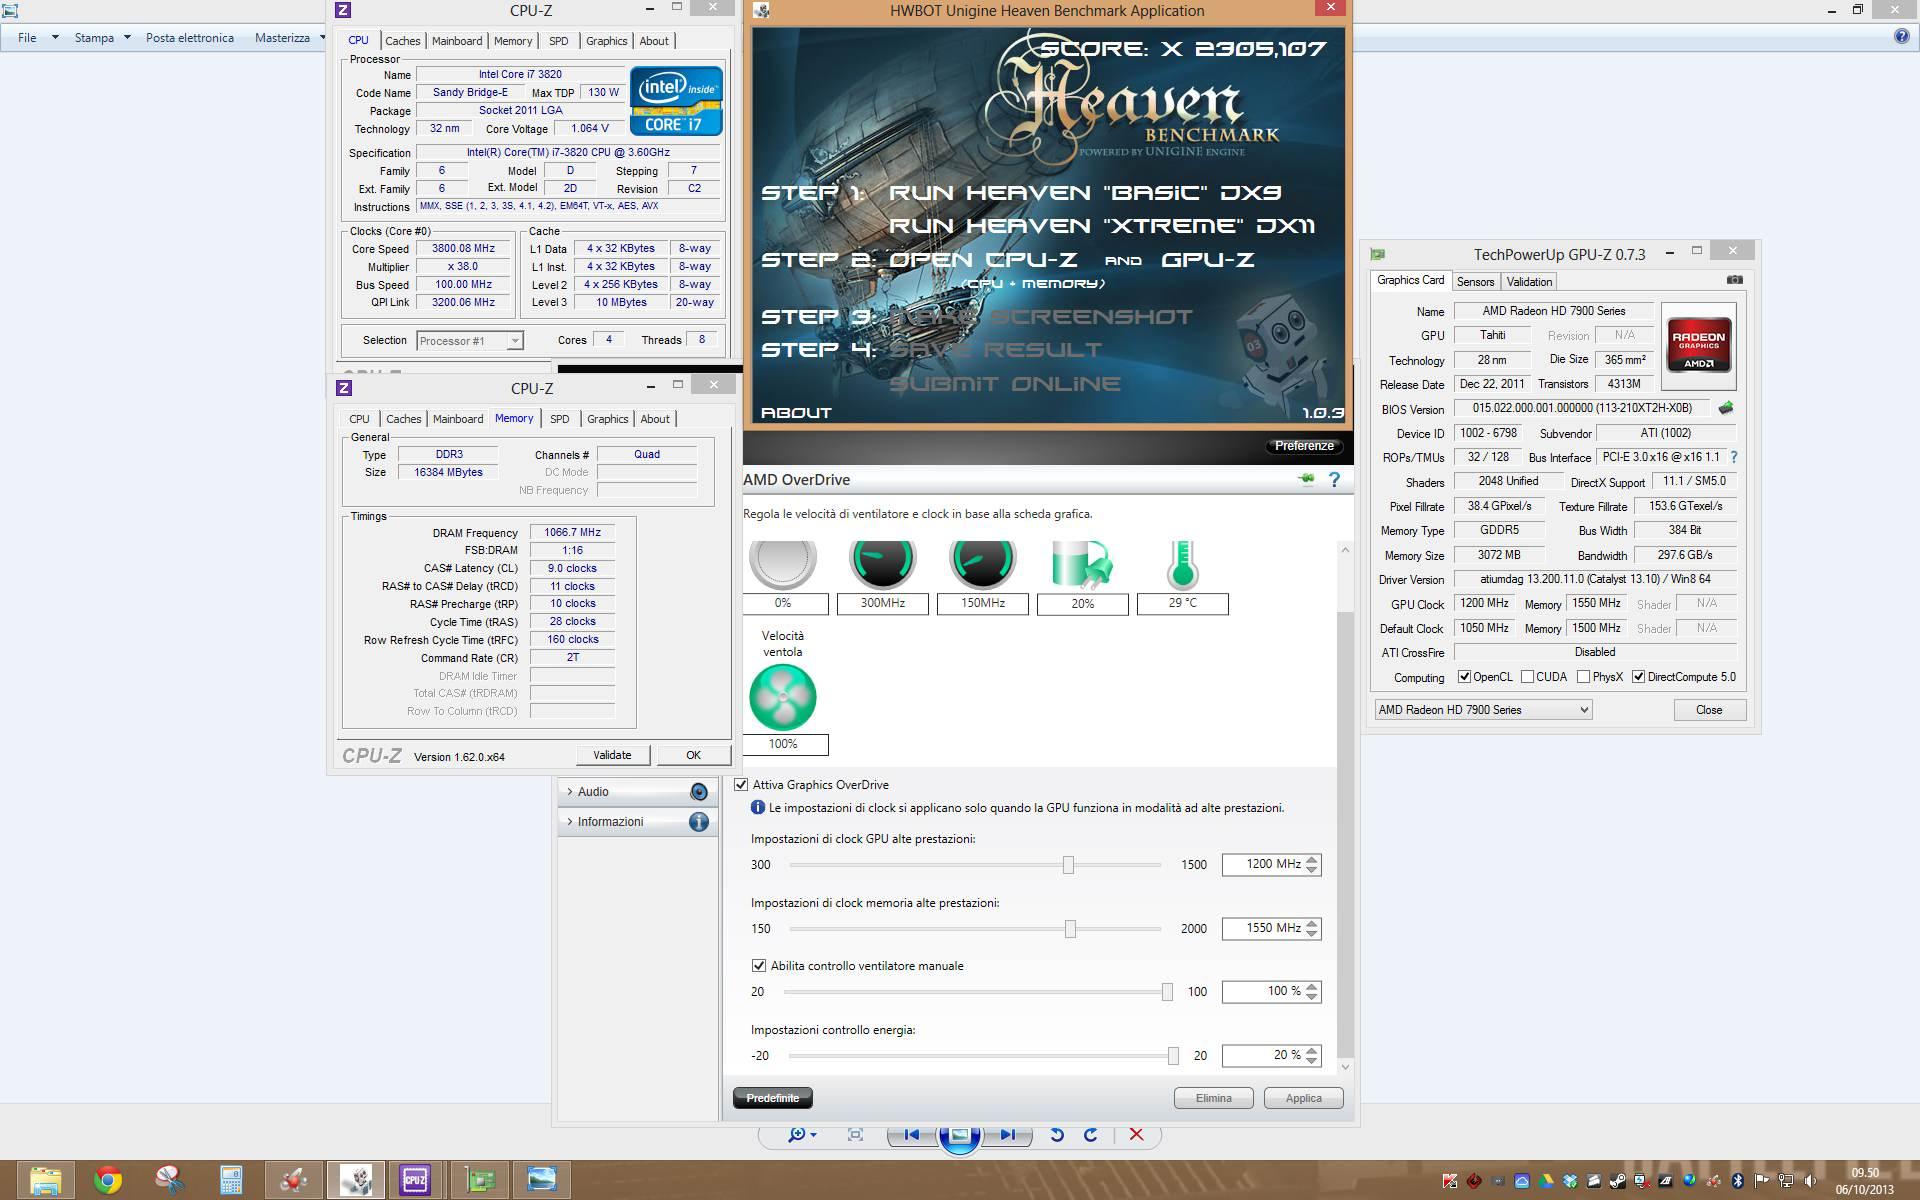Click the 29 °C thermometer icon

click(x=1182, y=564)
